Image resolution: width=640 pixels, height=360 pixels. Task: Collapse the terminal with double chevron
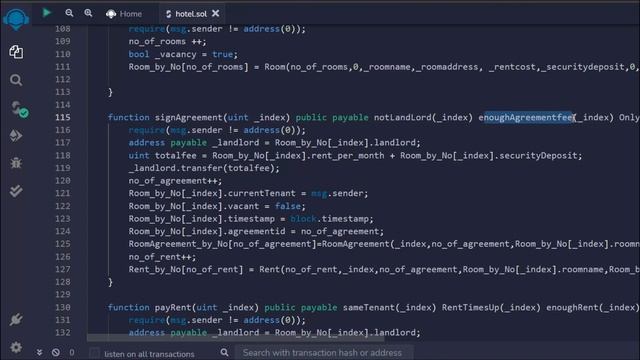point(39,352)
